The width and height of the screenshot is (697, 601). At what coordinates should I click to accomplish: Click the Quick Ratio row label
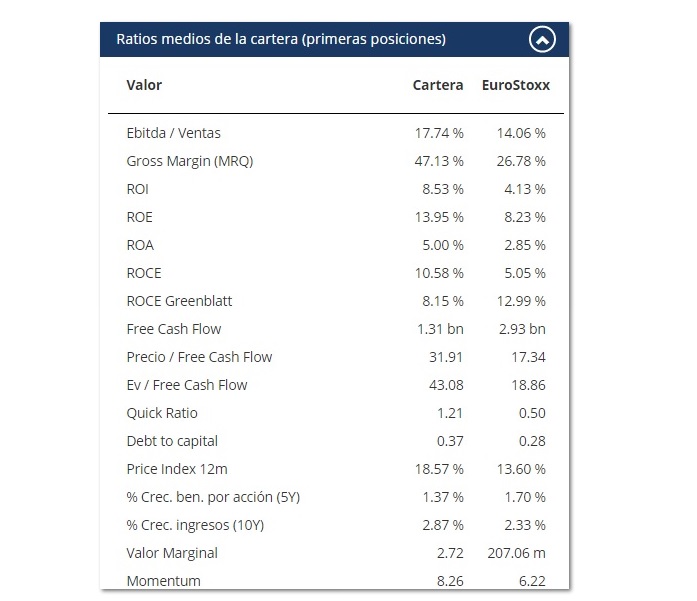(162, 413)
